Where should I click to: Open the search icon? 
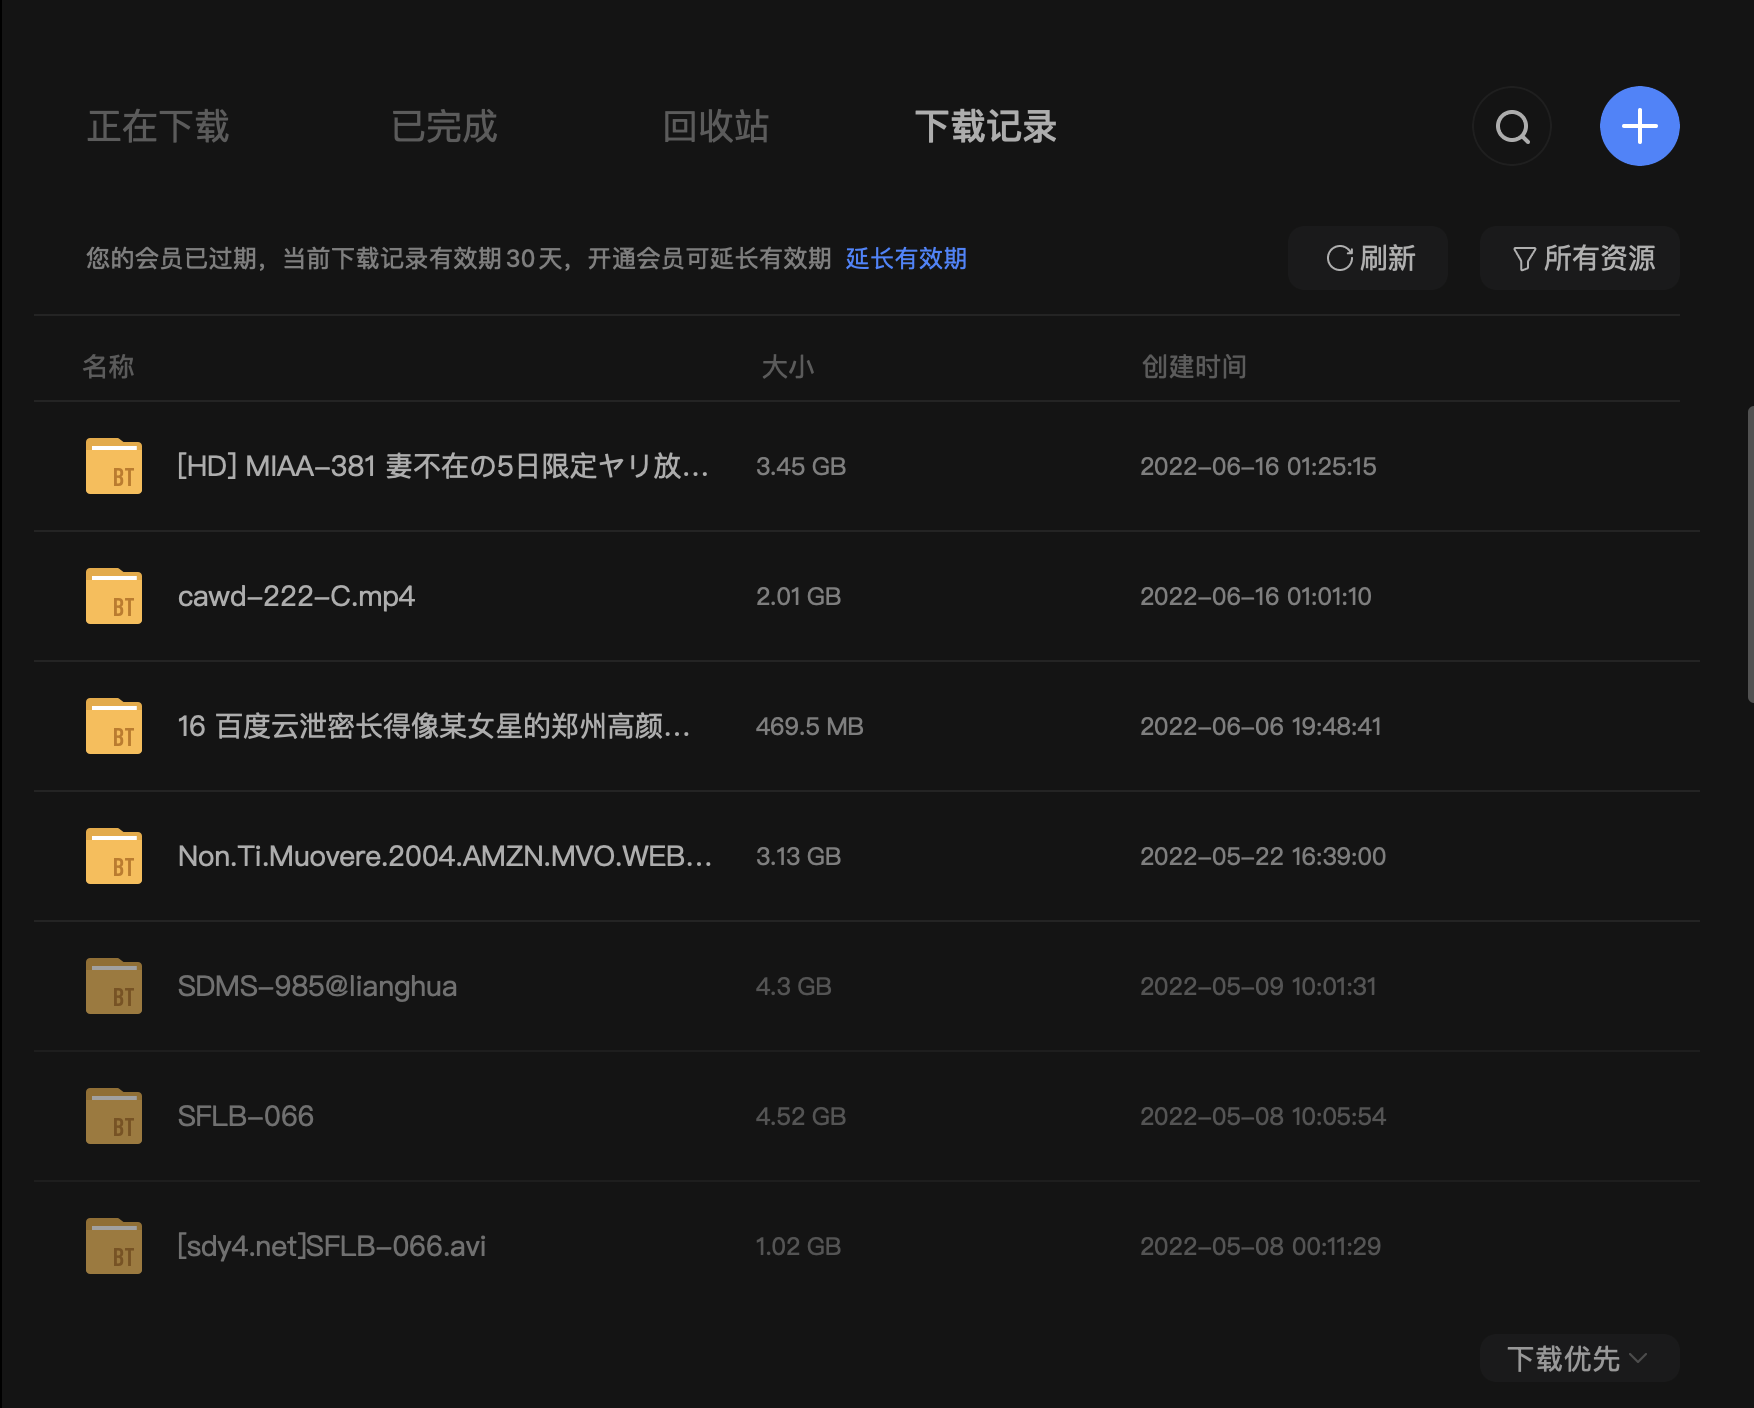coord(1511,126)
